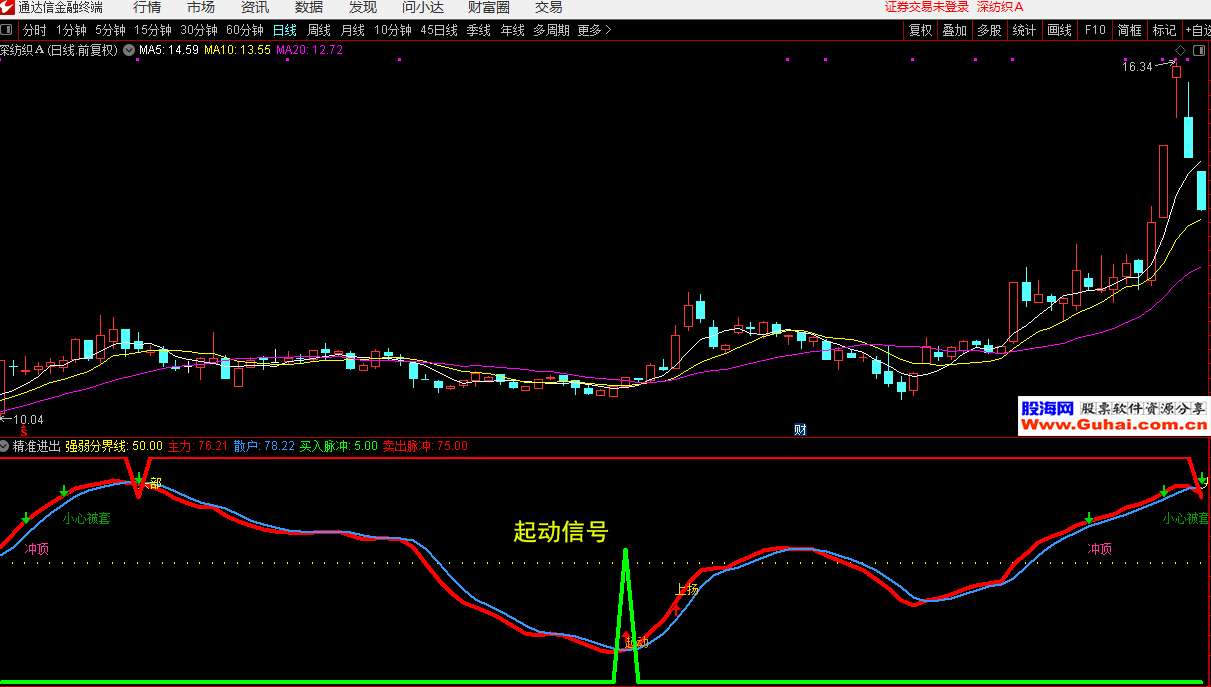Toggle the left sidebar panel icon

click(x=7, y=30)
